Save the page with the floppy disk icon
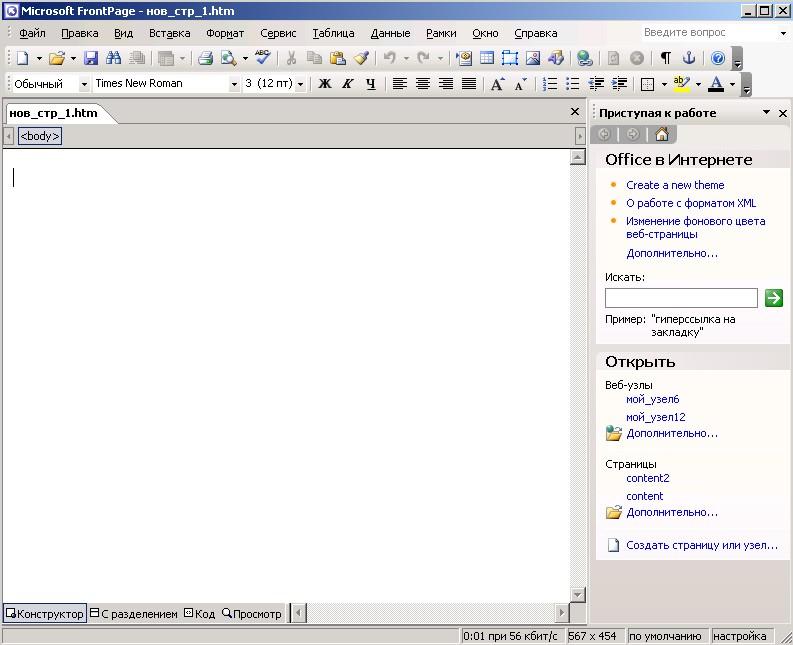 [91, 58]
